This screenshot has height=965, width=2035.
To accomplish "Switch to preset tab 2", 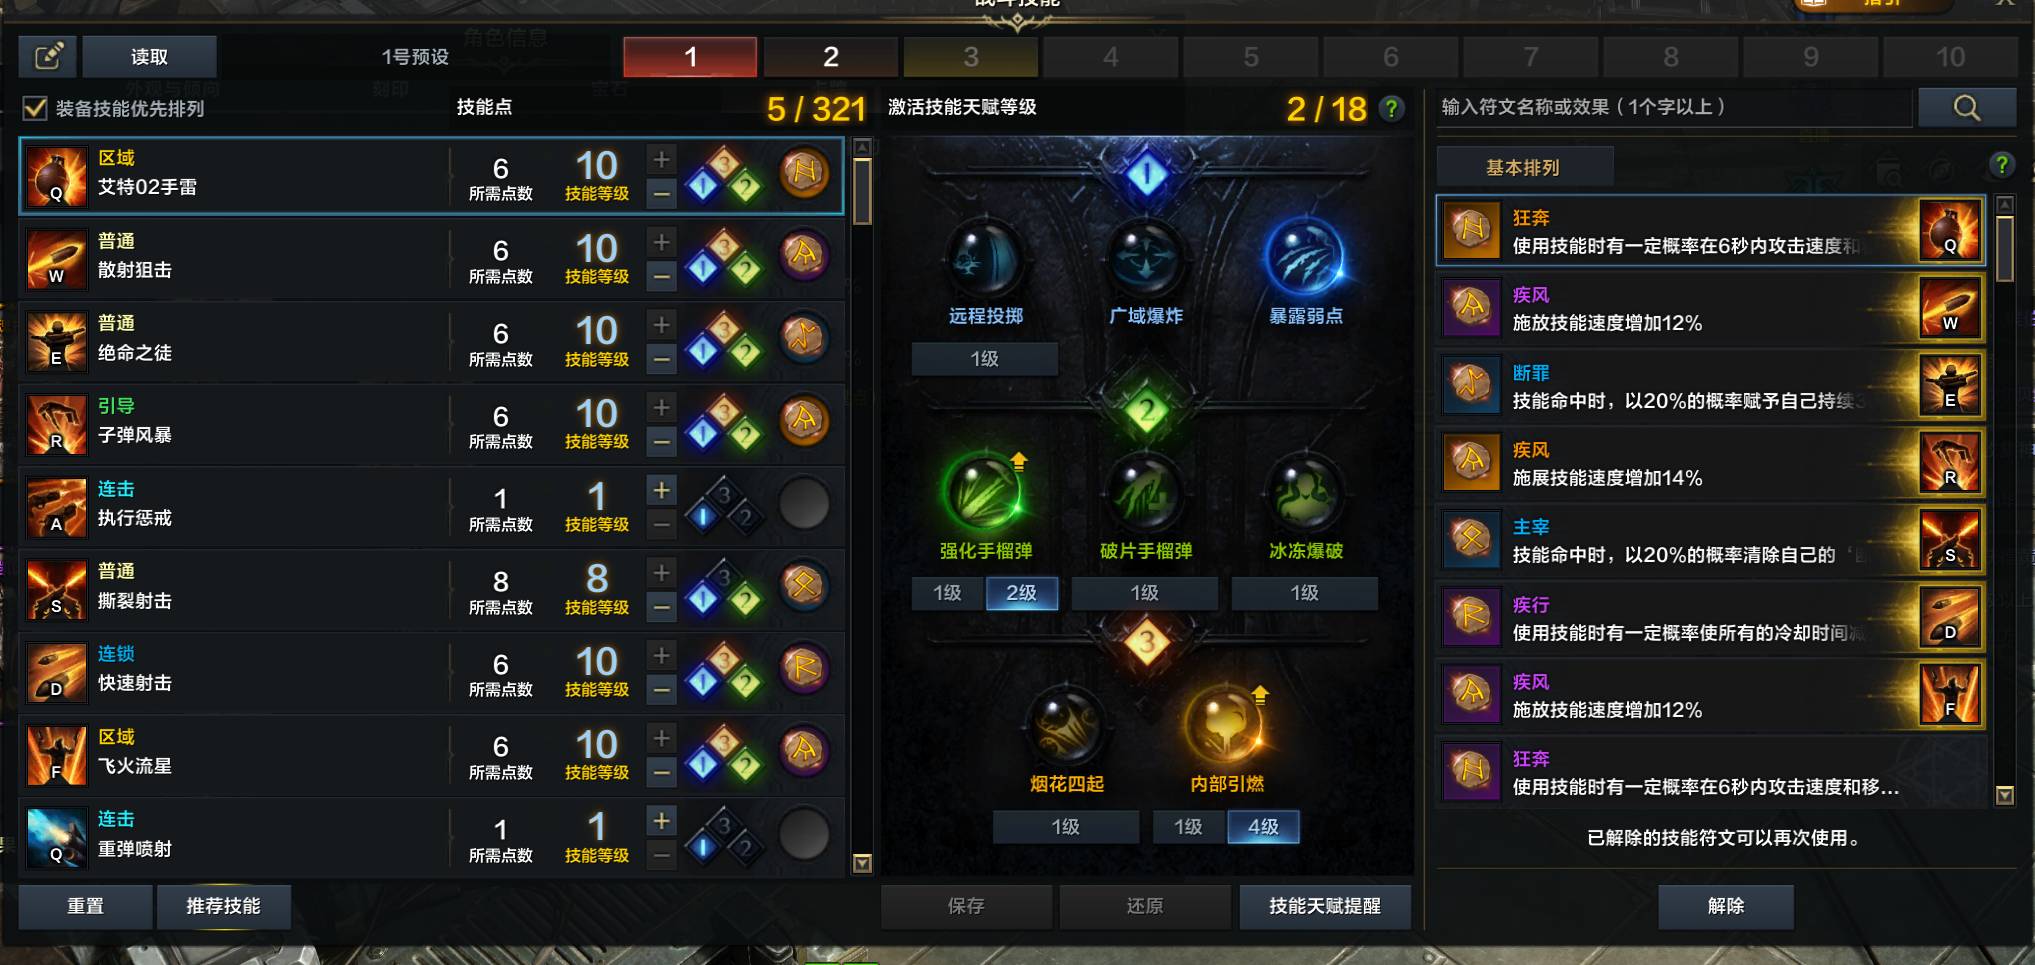I will [830, 57].
